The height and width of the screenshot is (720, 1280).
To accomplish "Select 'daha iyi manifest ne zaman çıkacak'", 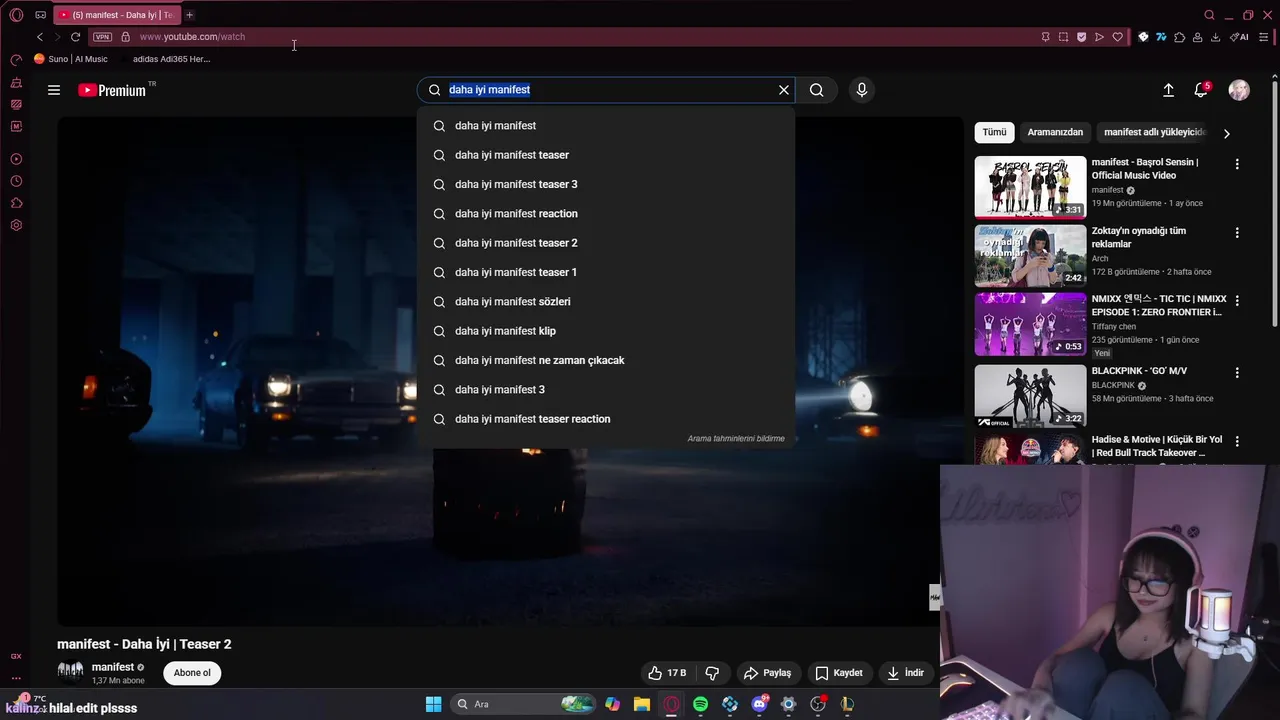I will coord(606,360).
